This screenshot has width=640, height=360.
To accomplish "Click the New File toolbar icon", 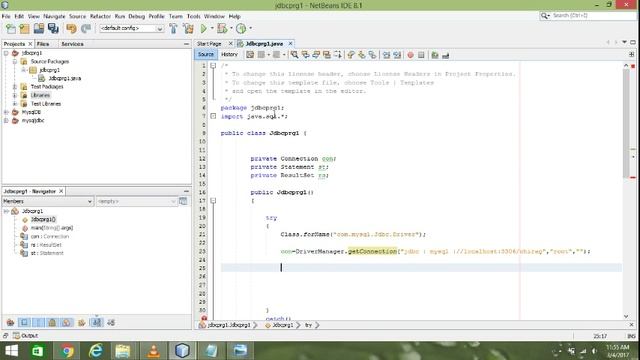I will coord(11,28).
